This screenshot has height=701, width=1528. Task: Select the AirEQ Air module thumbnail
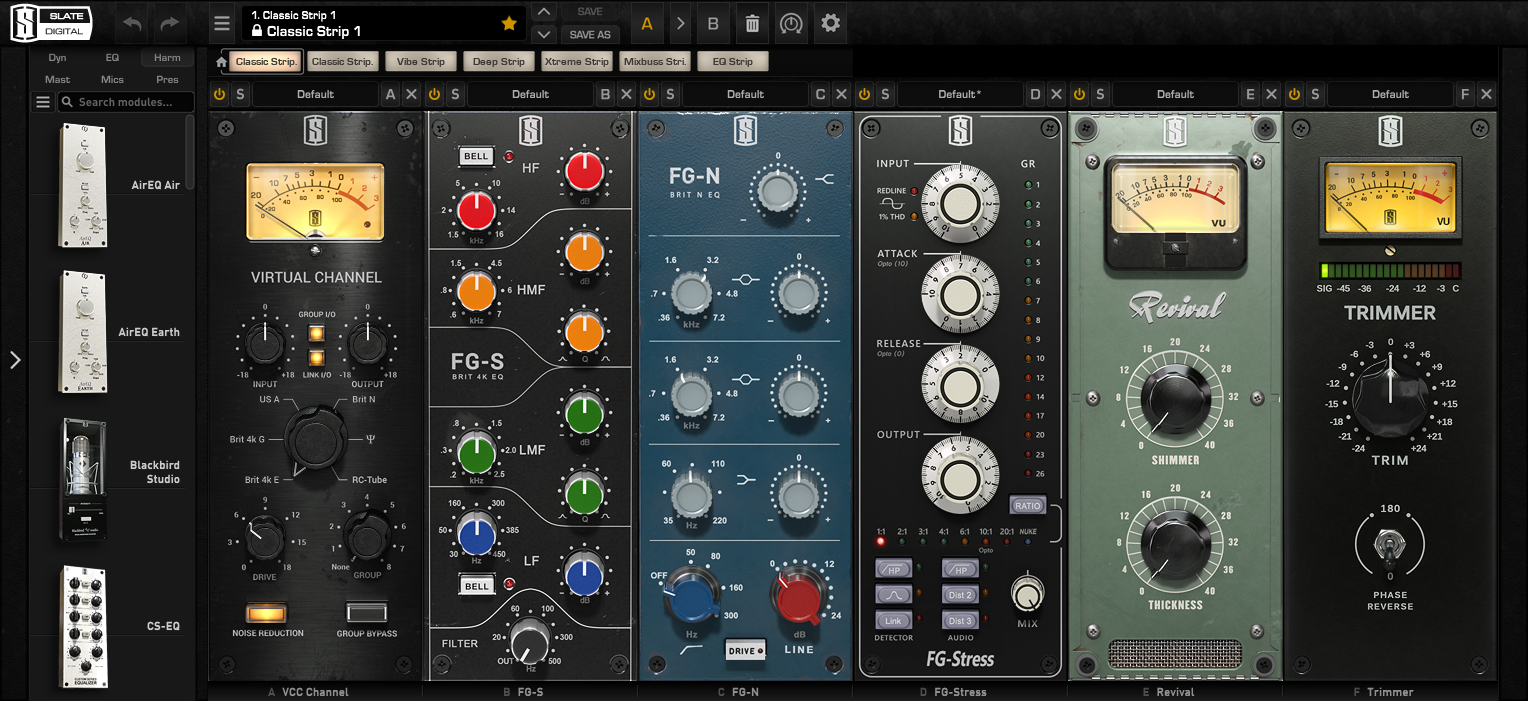click(84, 185)
